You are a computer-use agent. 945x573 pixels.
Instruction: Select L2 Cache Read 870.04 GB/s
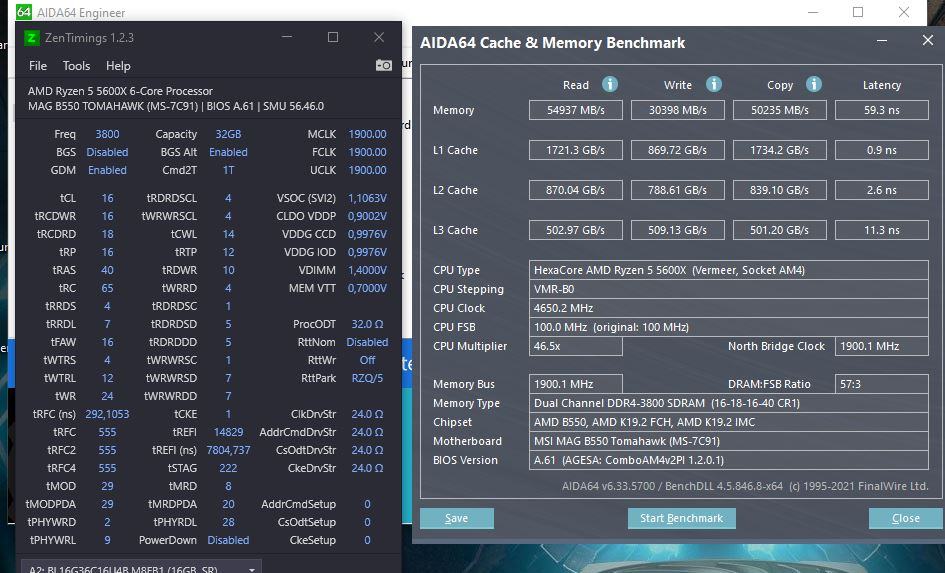point(576,190)
